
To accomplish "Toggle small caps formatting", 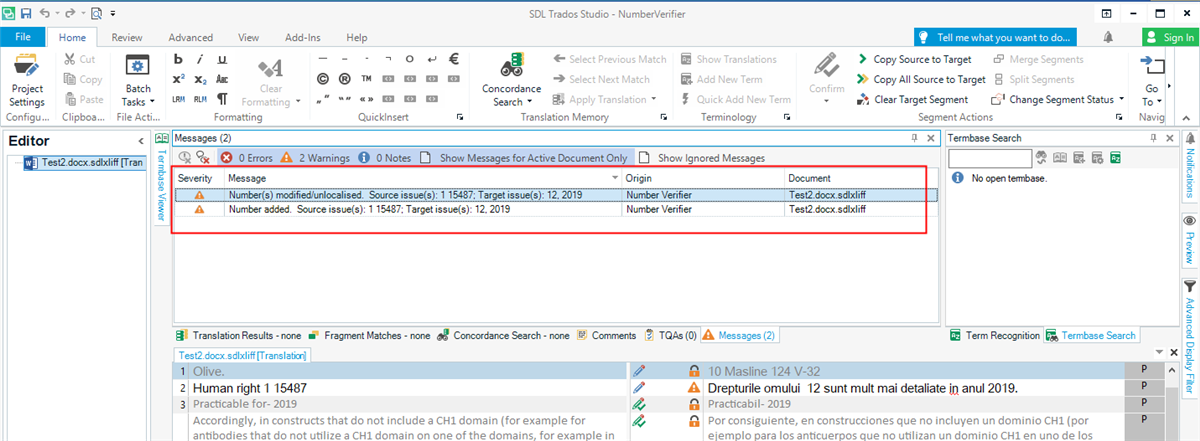I will point(222,79).
